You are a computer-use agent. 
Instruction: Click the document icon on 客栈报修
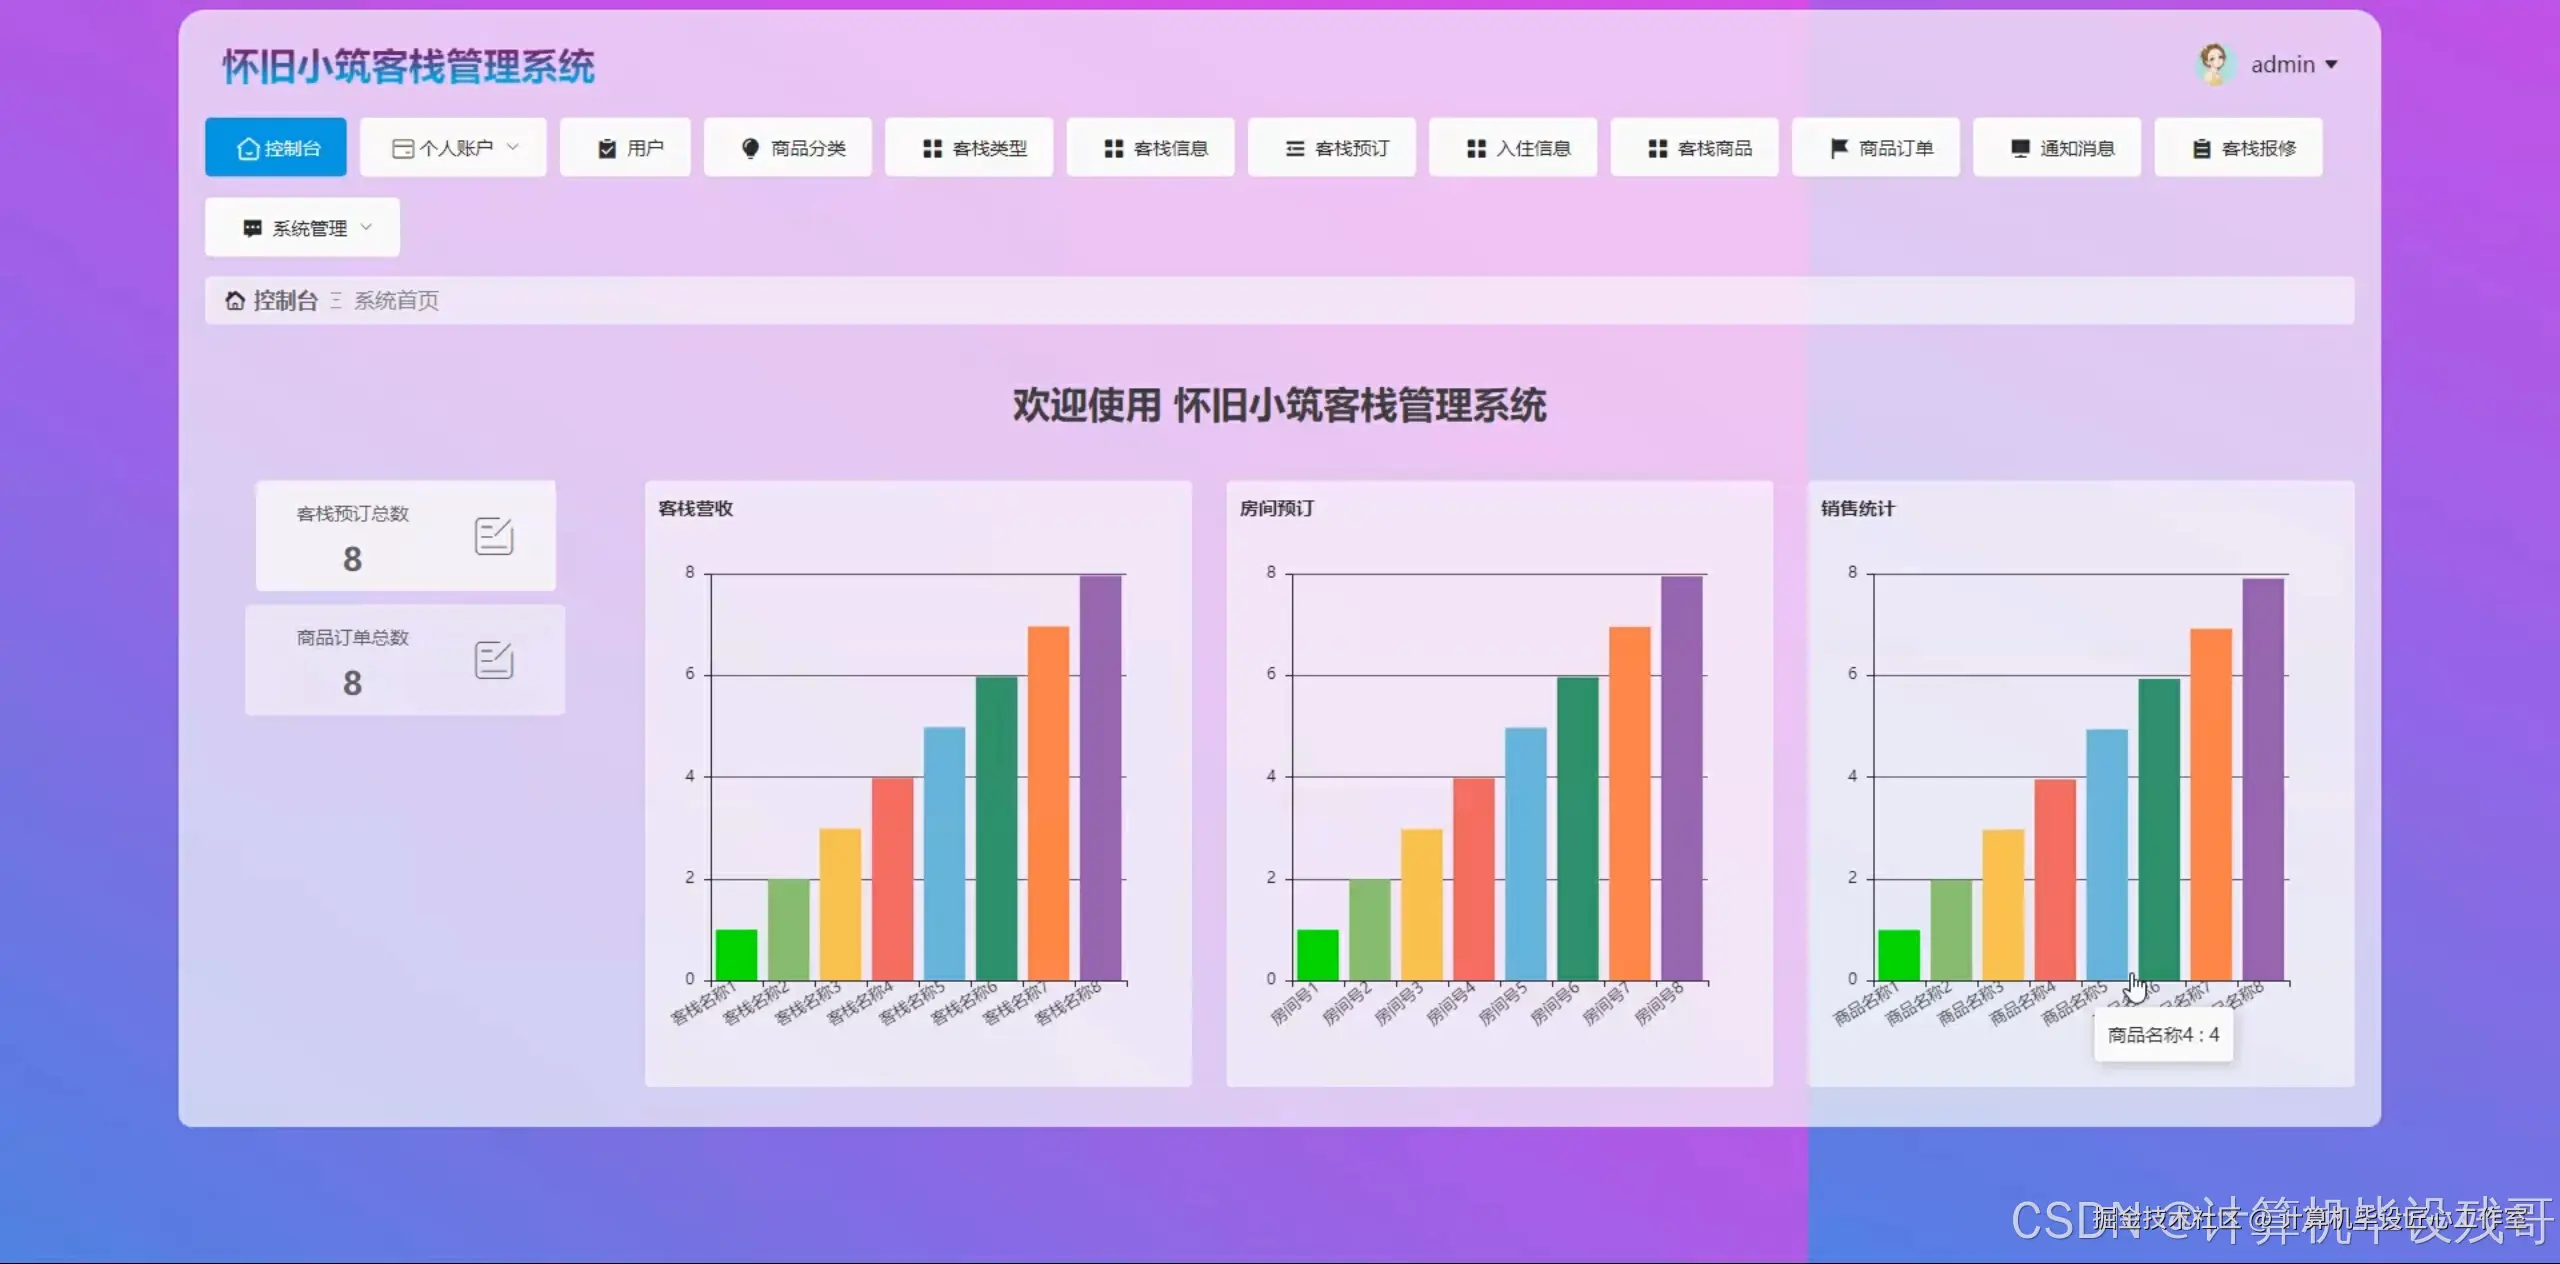pos(2200,147)
